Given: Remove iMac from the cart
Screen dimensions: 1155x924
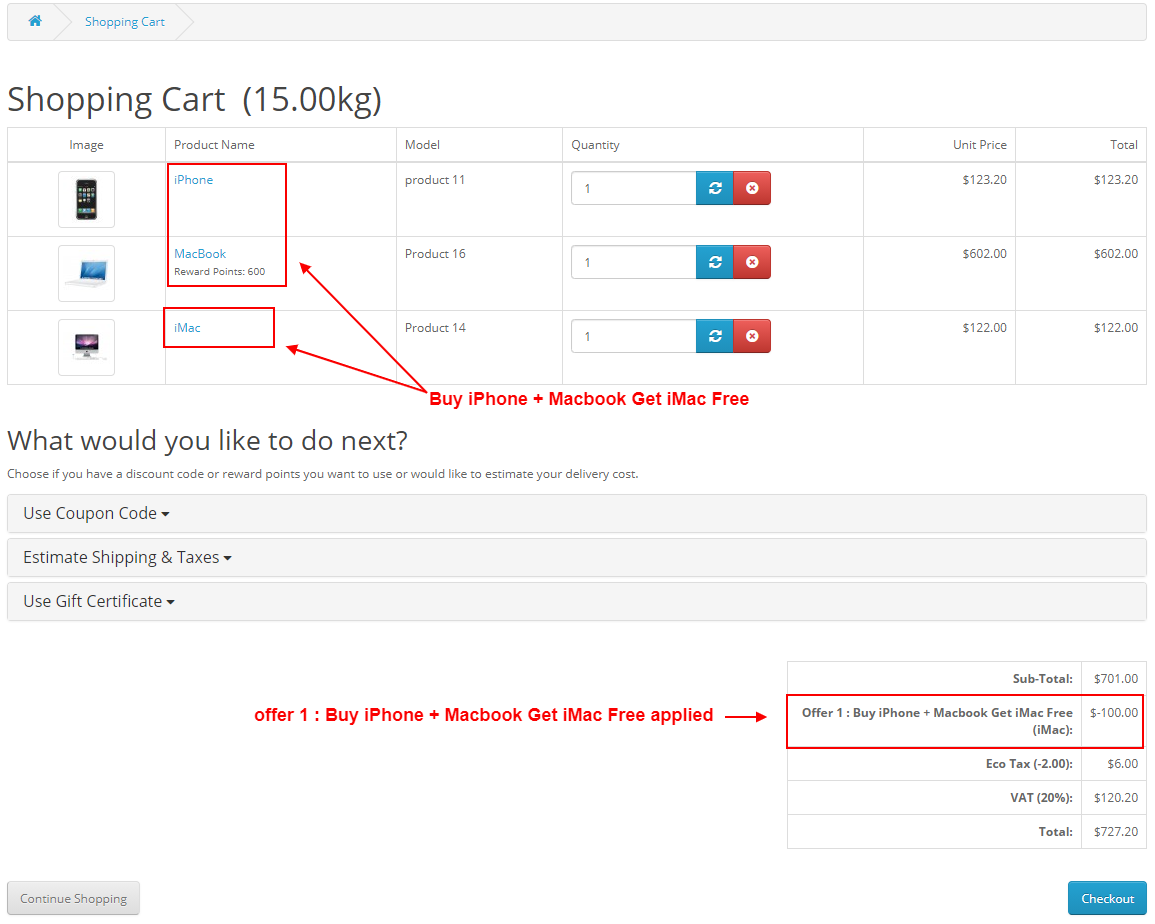Looking at the screenshot, I should [x=752, y=336].
